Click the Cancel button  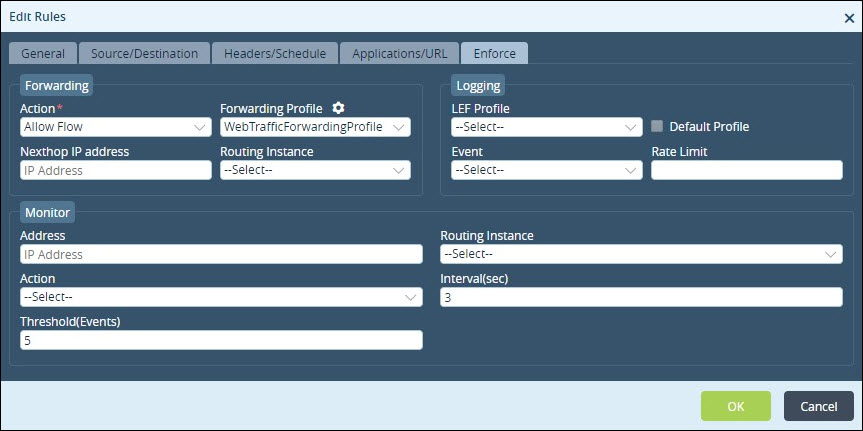point(818,406)
